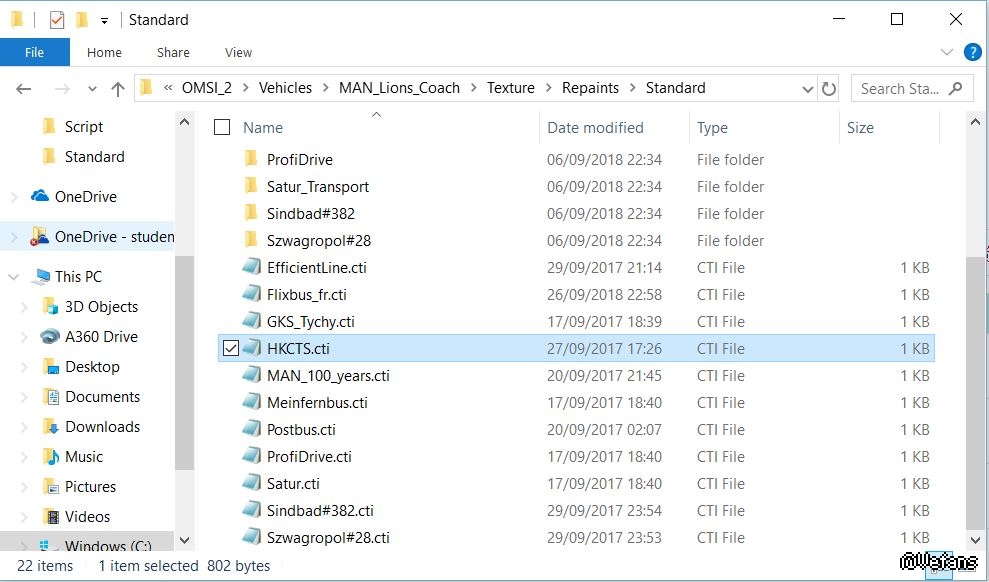Select Pictures in navigation pane
The width and height of the screenshot is (989, 582).
[90, 487]
